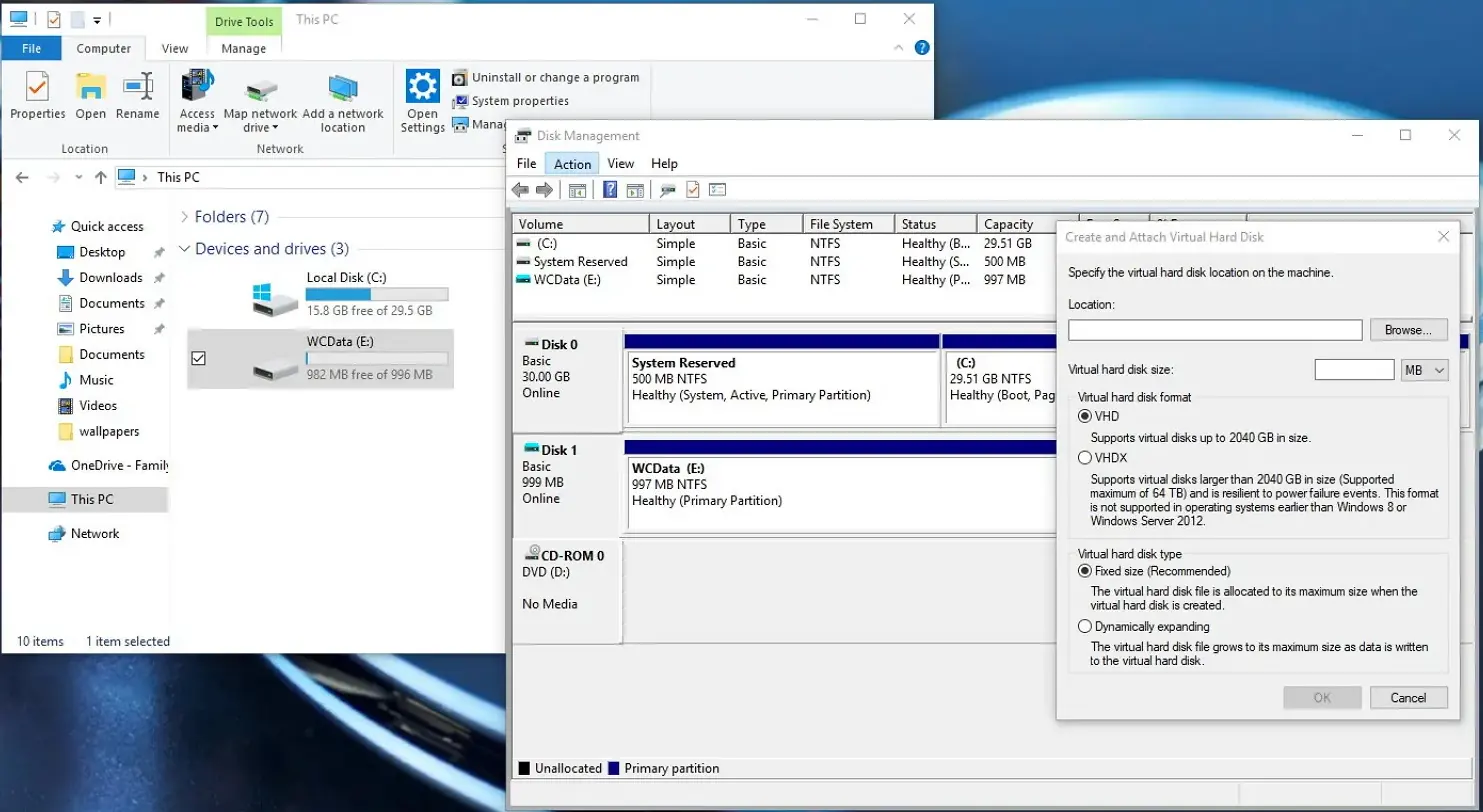This screenshot has height=812, width=1483.
Task: Click Browse button for VHD location
Action: (x=1408, y=329)
